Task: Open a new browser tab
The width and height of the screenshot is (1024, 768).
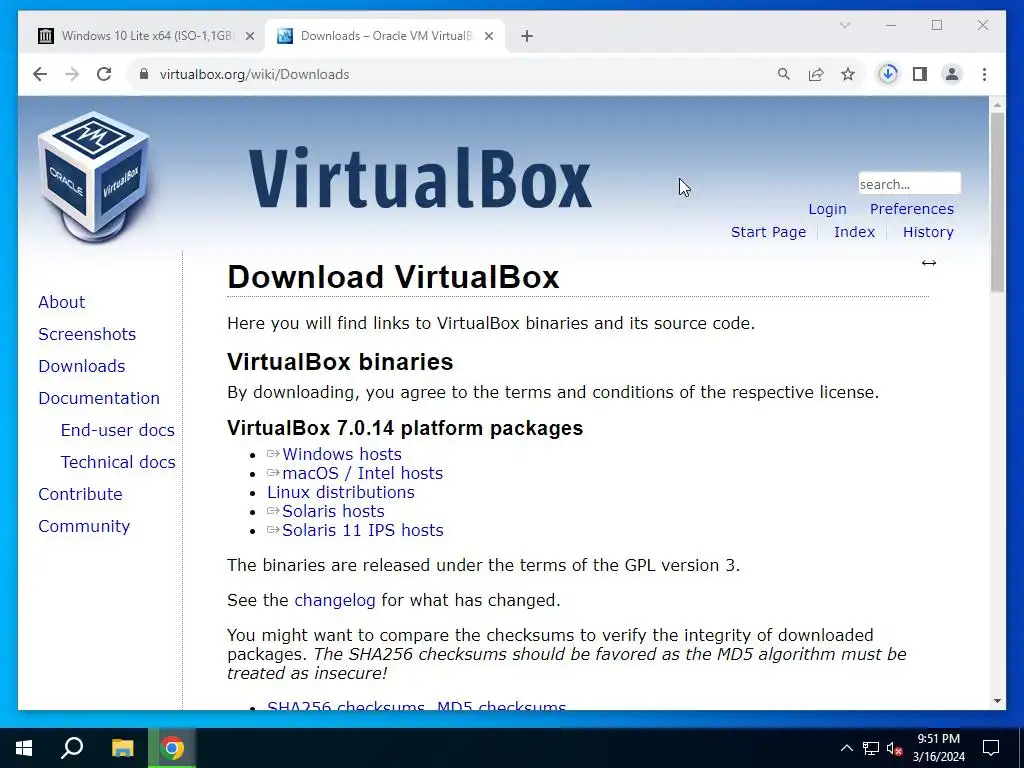Action: [x=527, y=36]
